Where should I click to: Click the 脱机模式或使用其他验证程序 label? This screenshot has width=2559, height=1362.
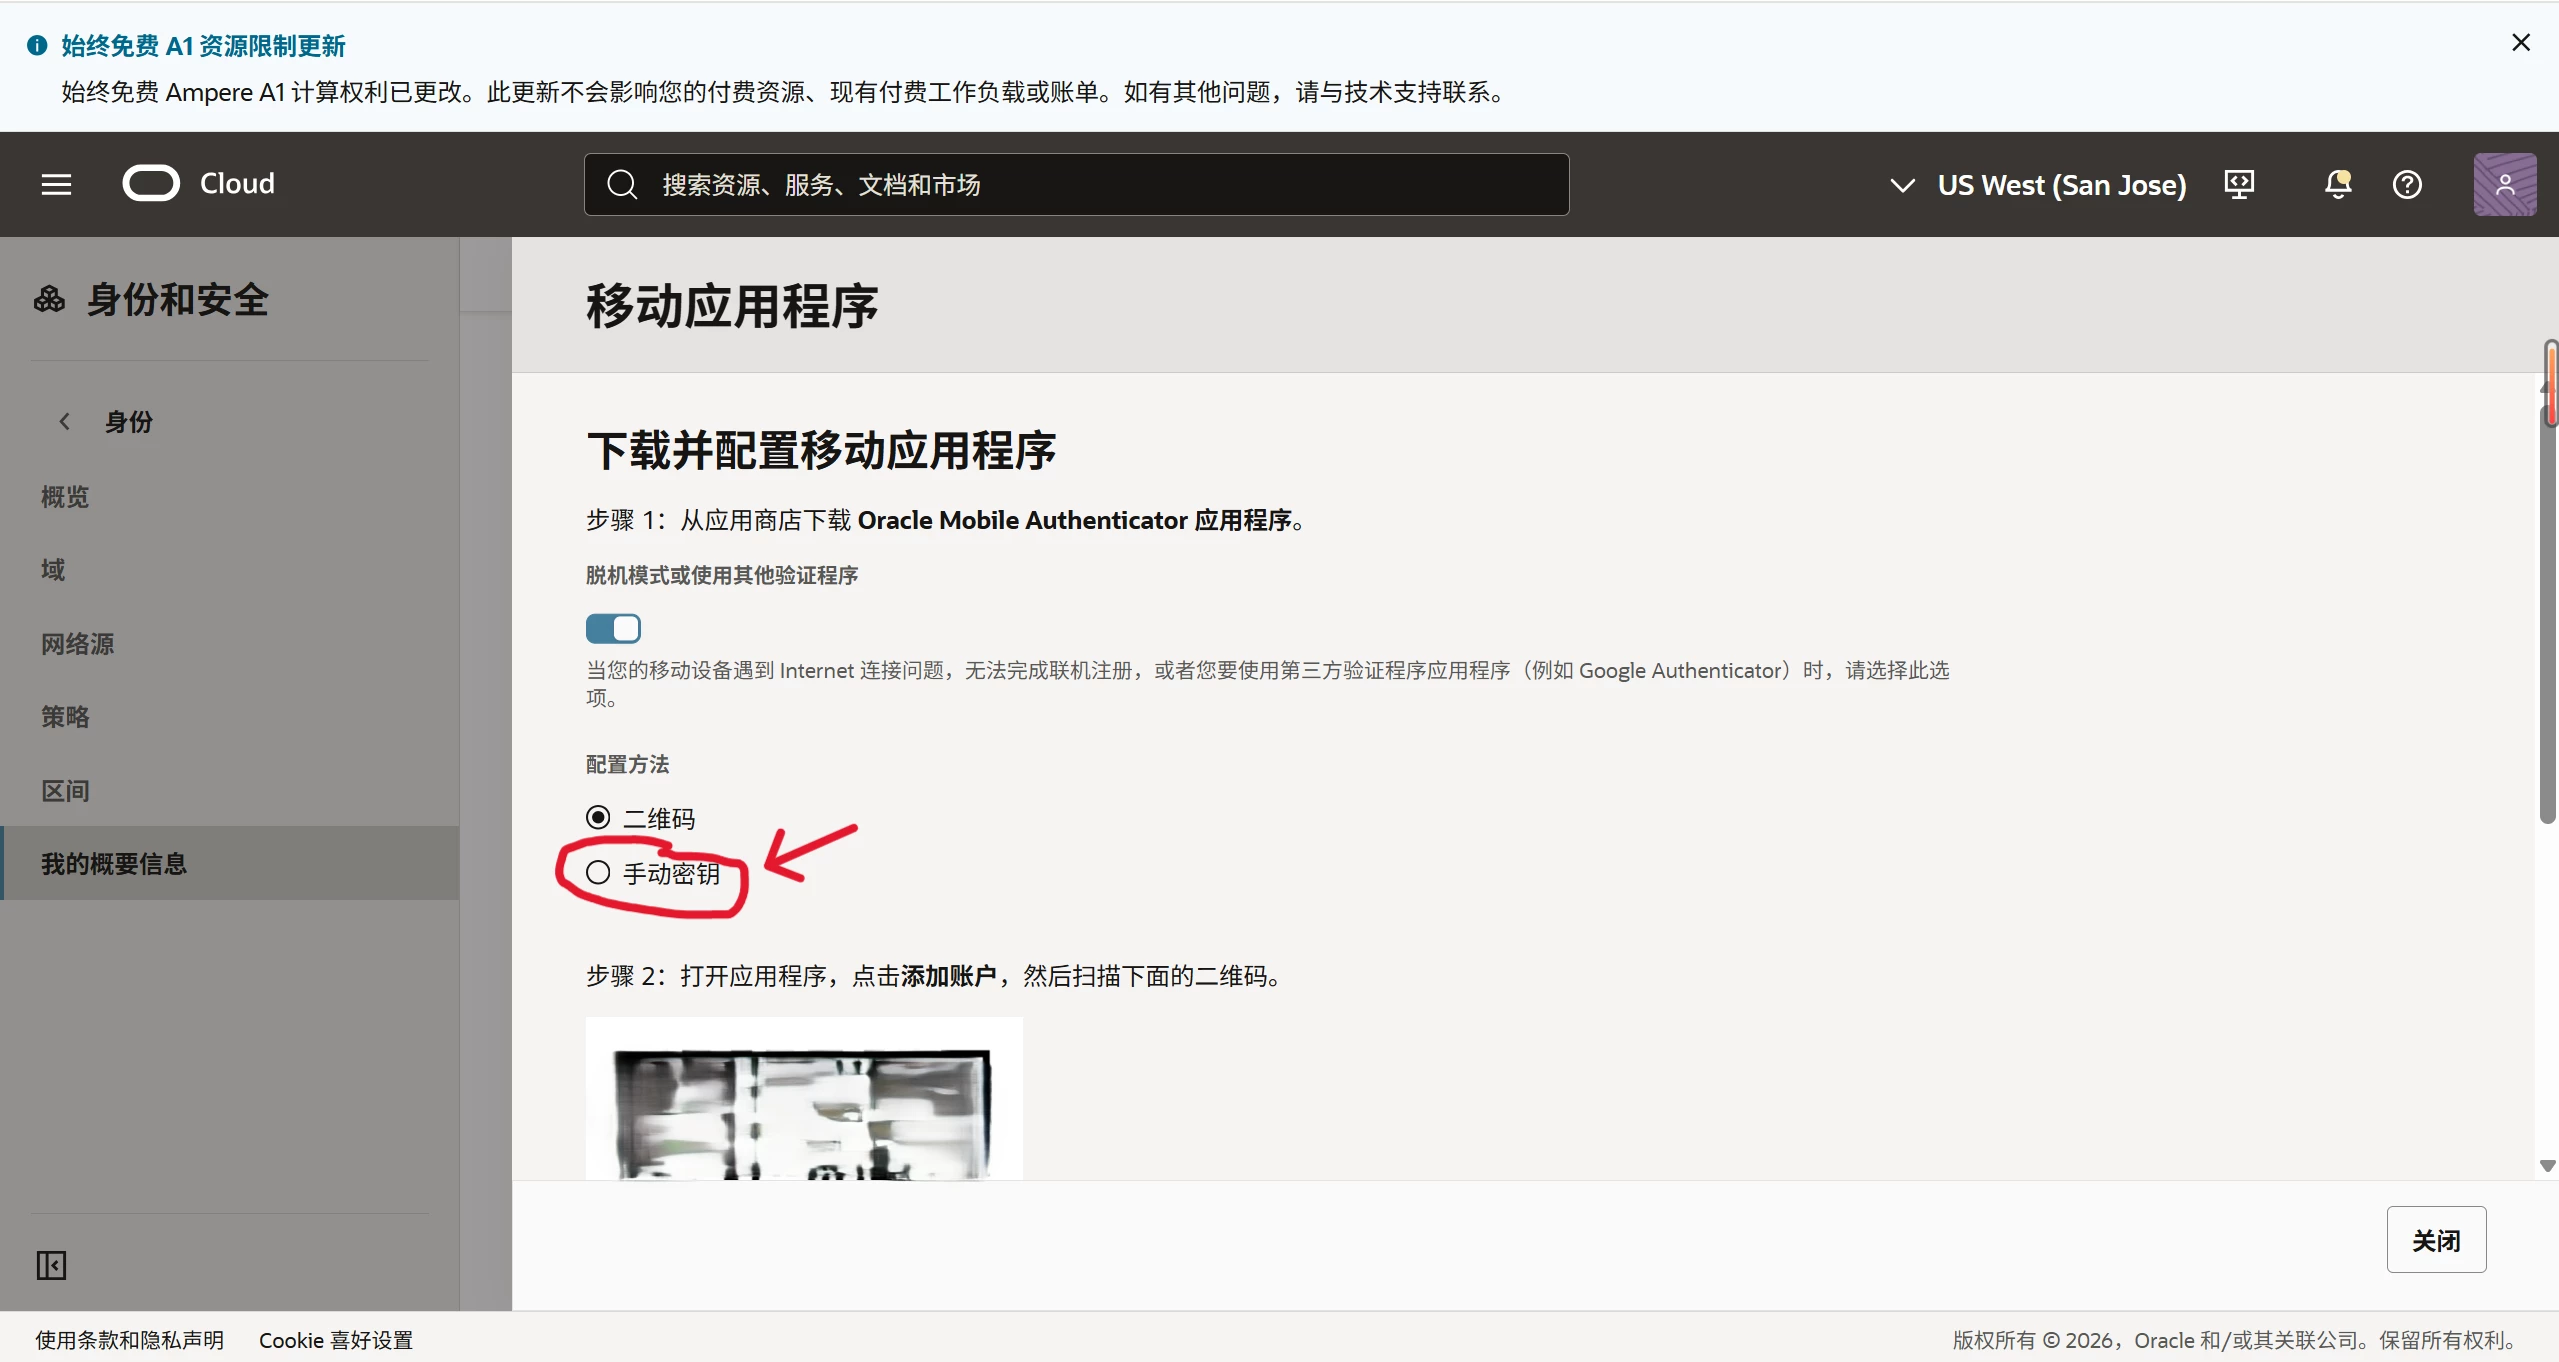pos(722,575)
